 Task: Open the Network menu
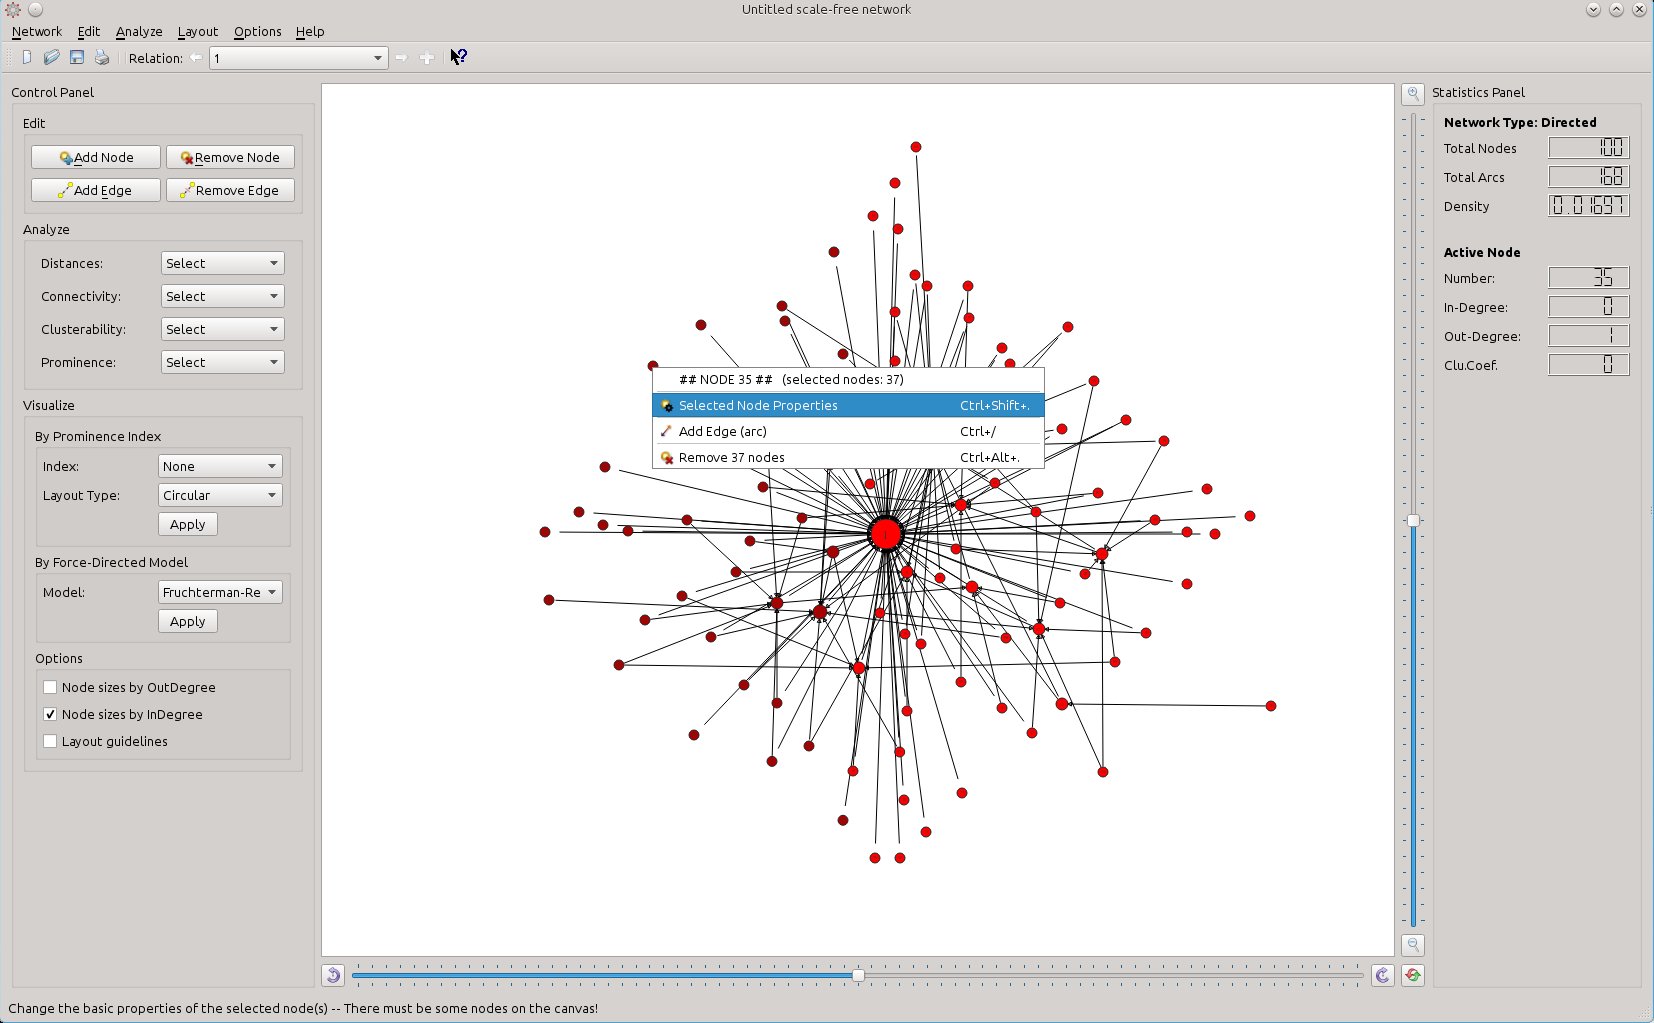37,31
